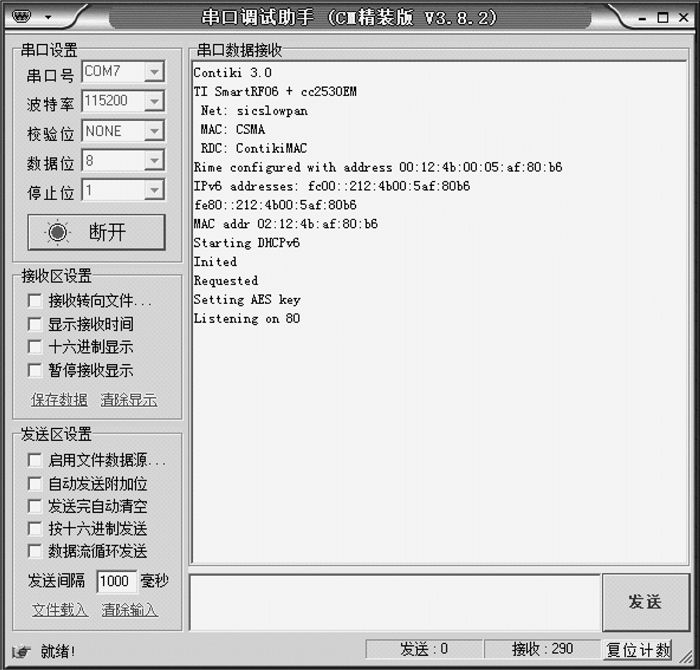
Task: Open the 停止位 dropdown
Action: click(x=154, y=190)
